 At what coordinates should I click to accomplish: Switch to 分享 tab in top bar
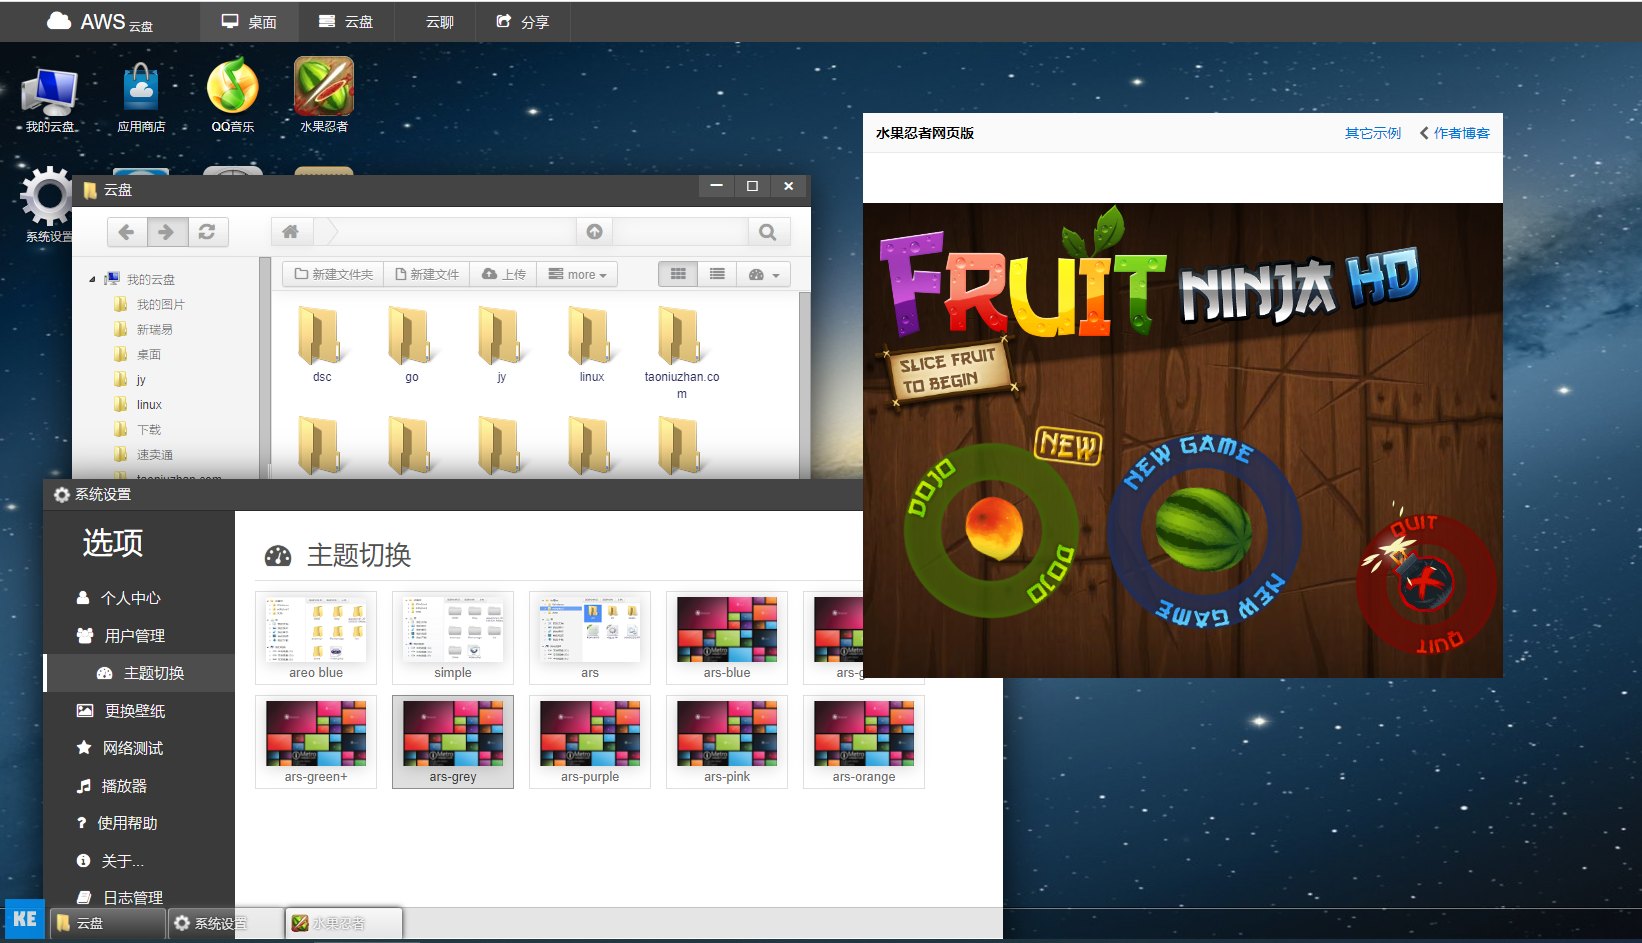tap(523, 21)
